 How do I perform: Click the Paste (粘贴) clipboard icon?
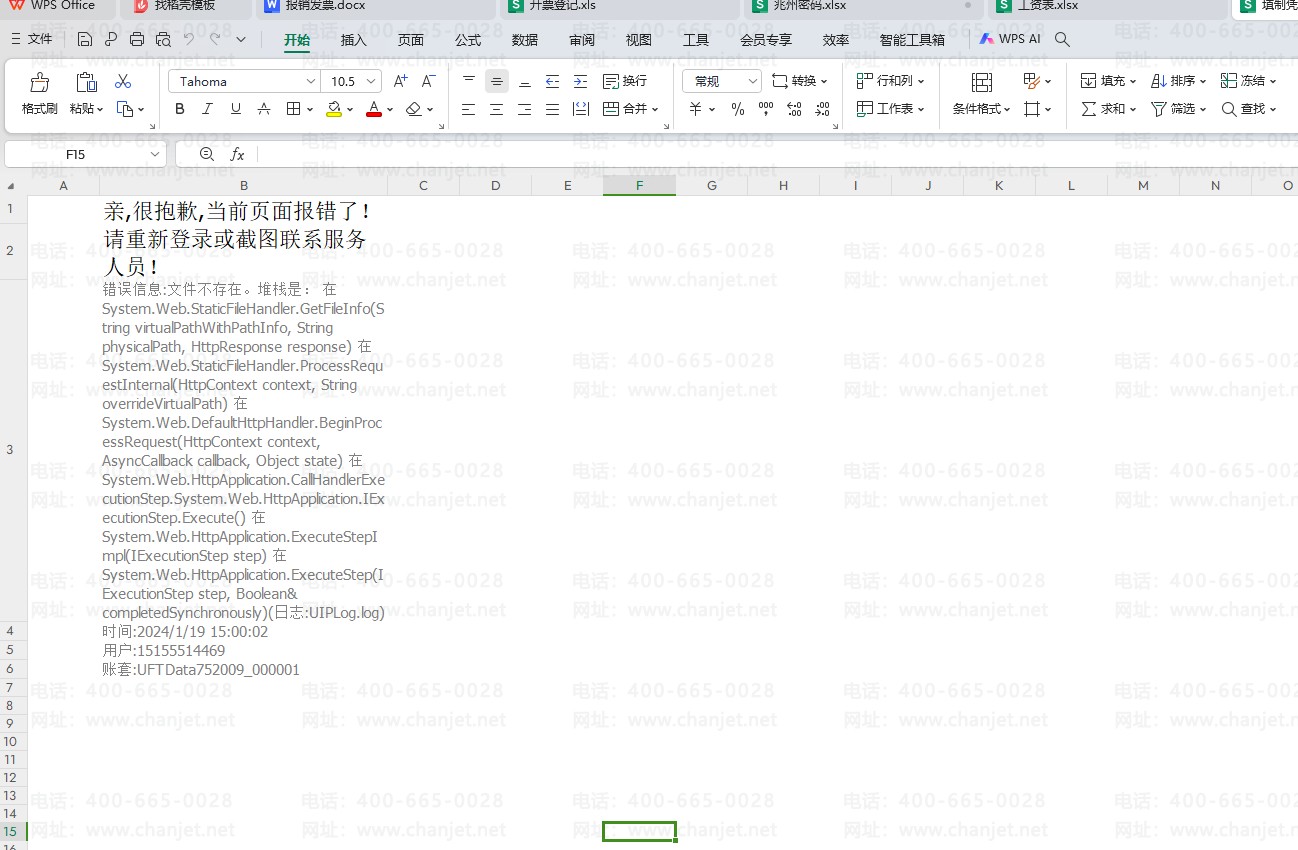(x=87, y=82)
